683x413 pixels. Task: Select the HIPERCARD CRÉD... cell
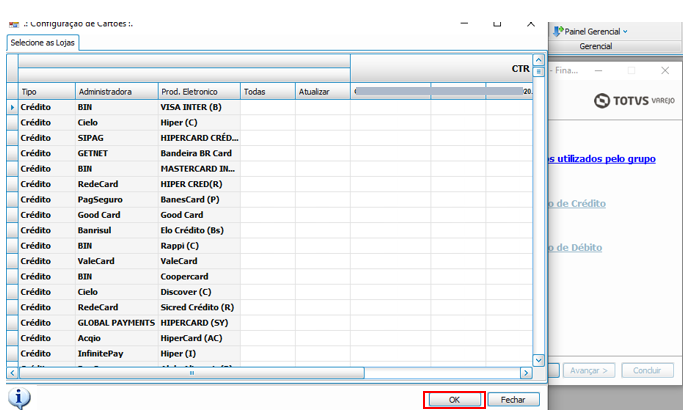(x=199, y=138)
